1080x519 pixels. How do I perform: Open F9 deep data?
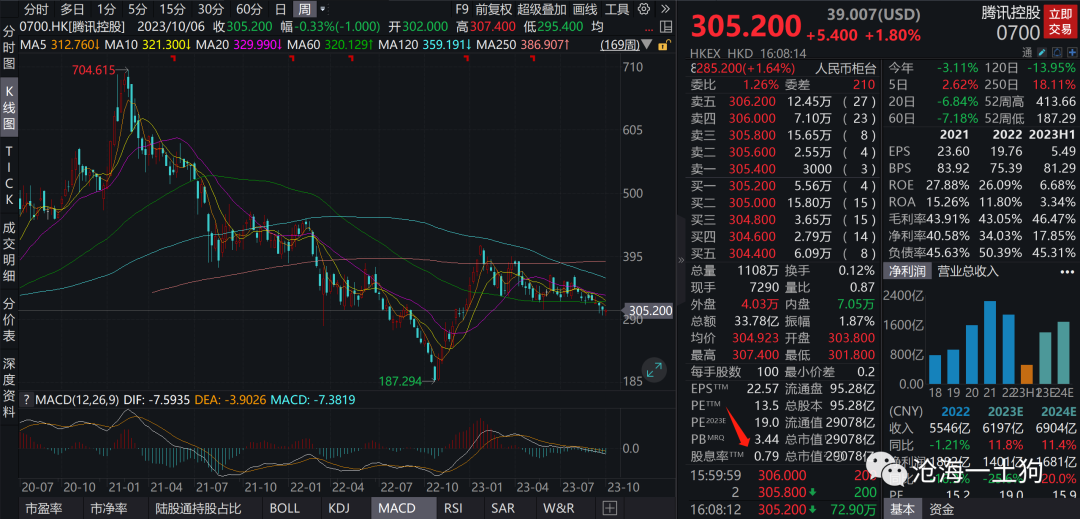(x=461, y=10)
